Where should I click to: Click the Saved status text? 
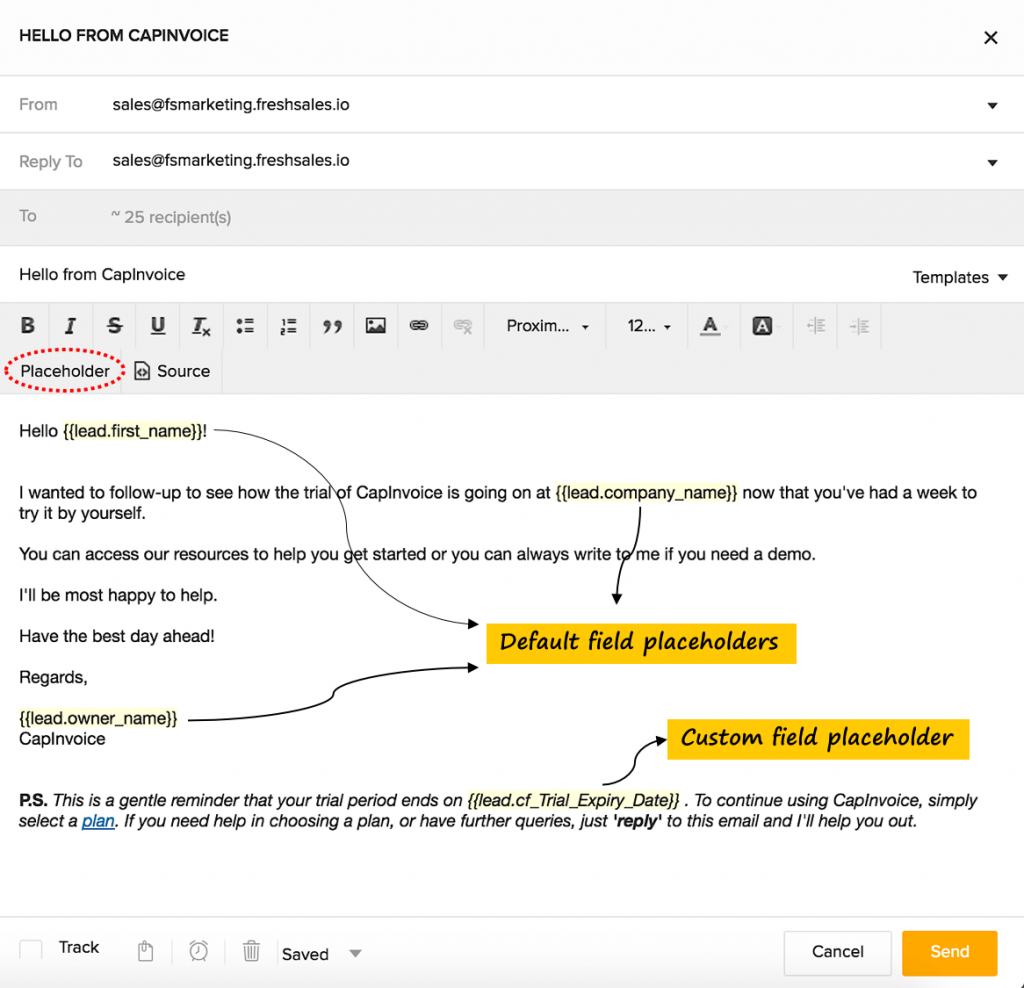[305, 954]
